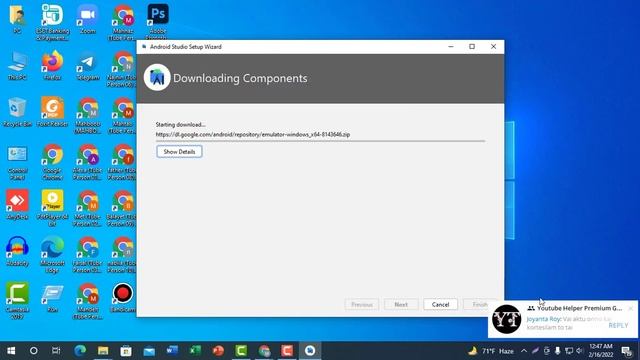The width and height of the screenshot is (640, 360).
Task: Select the Camtasia 2019 desktop icon
Action: tap(17, 301)
